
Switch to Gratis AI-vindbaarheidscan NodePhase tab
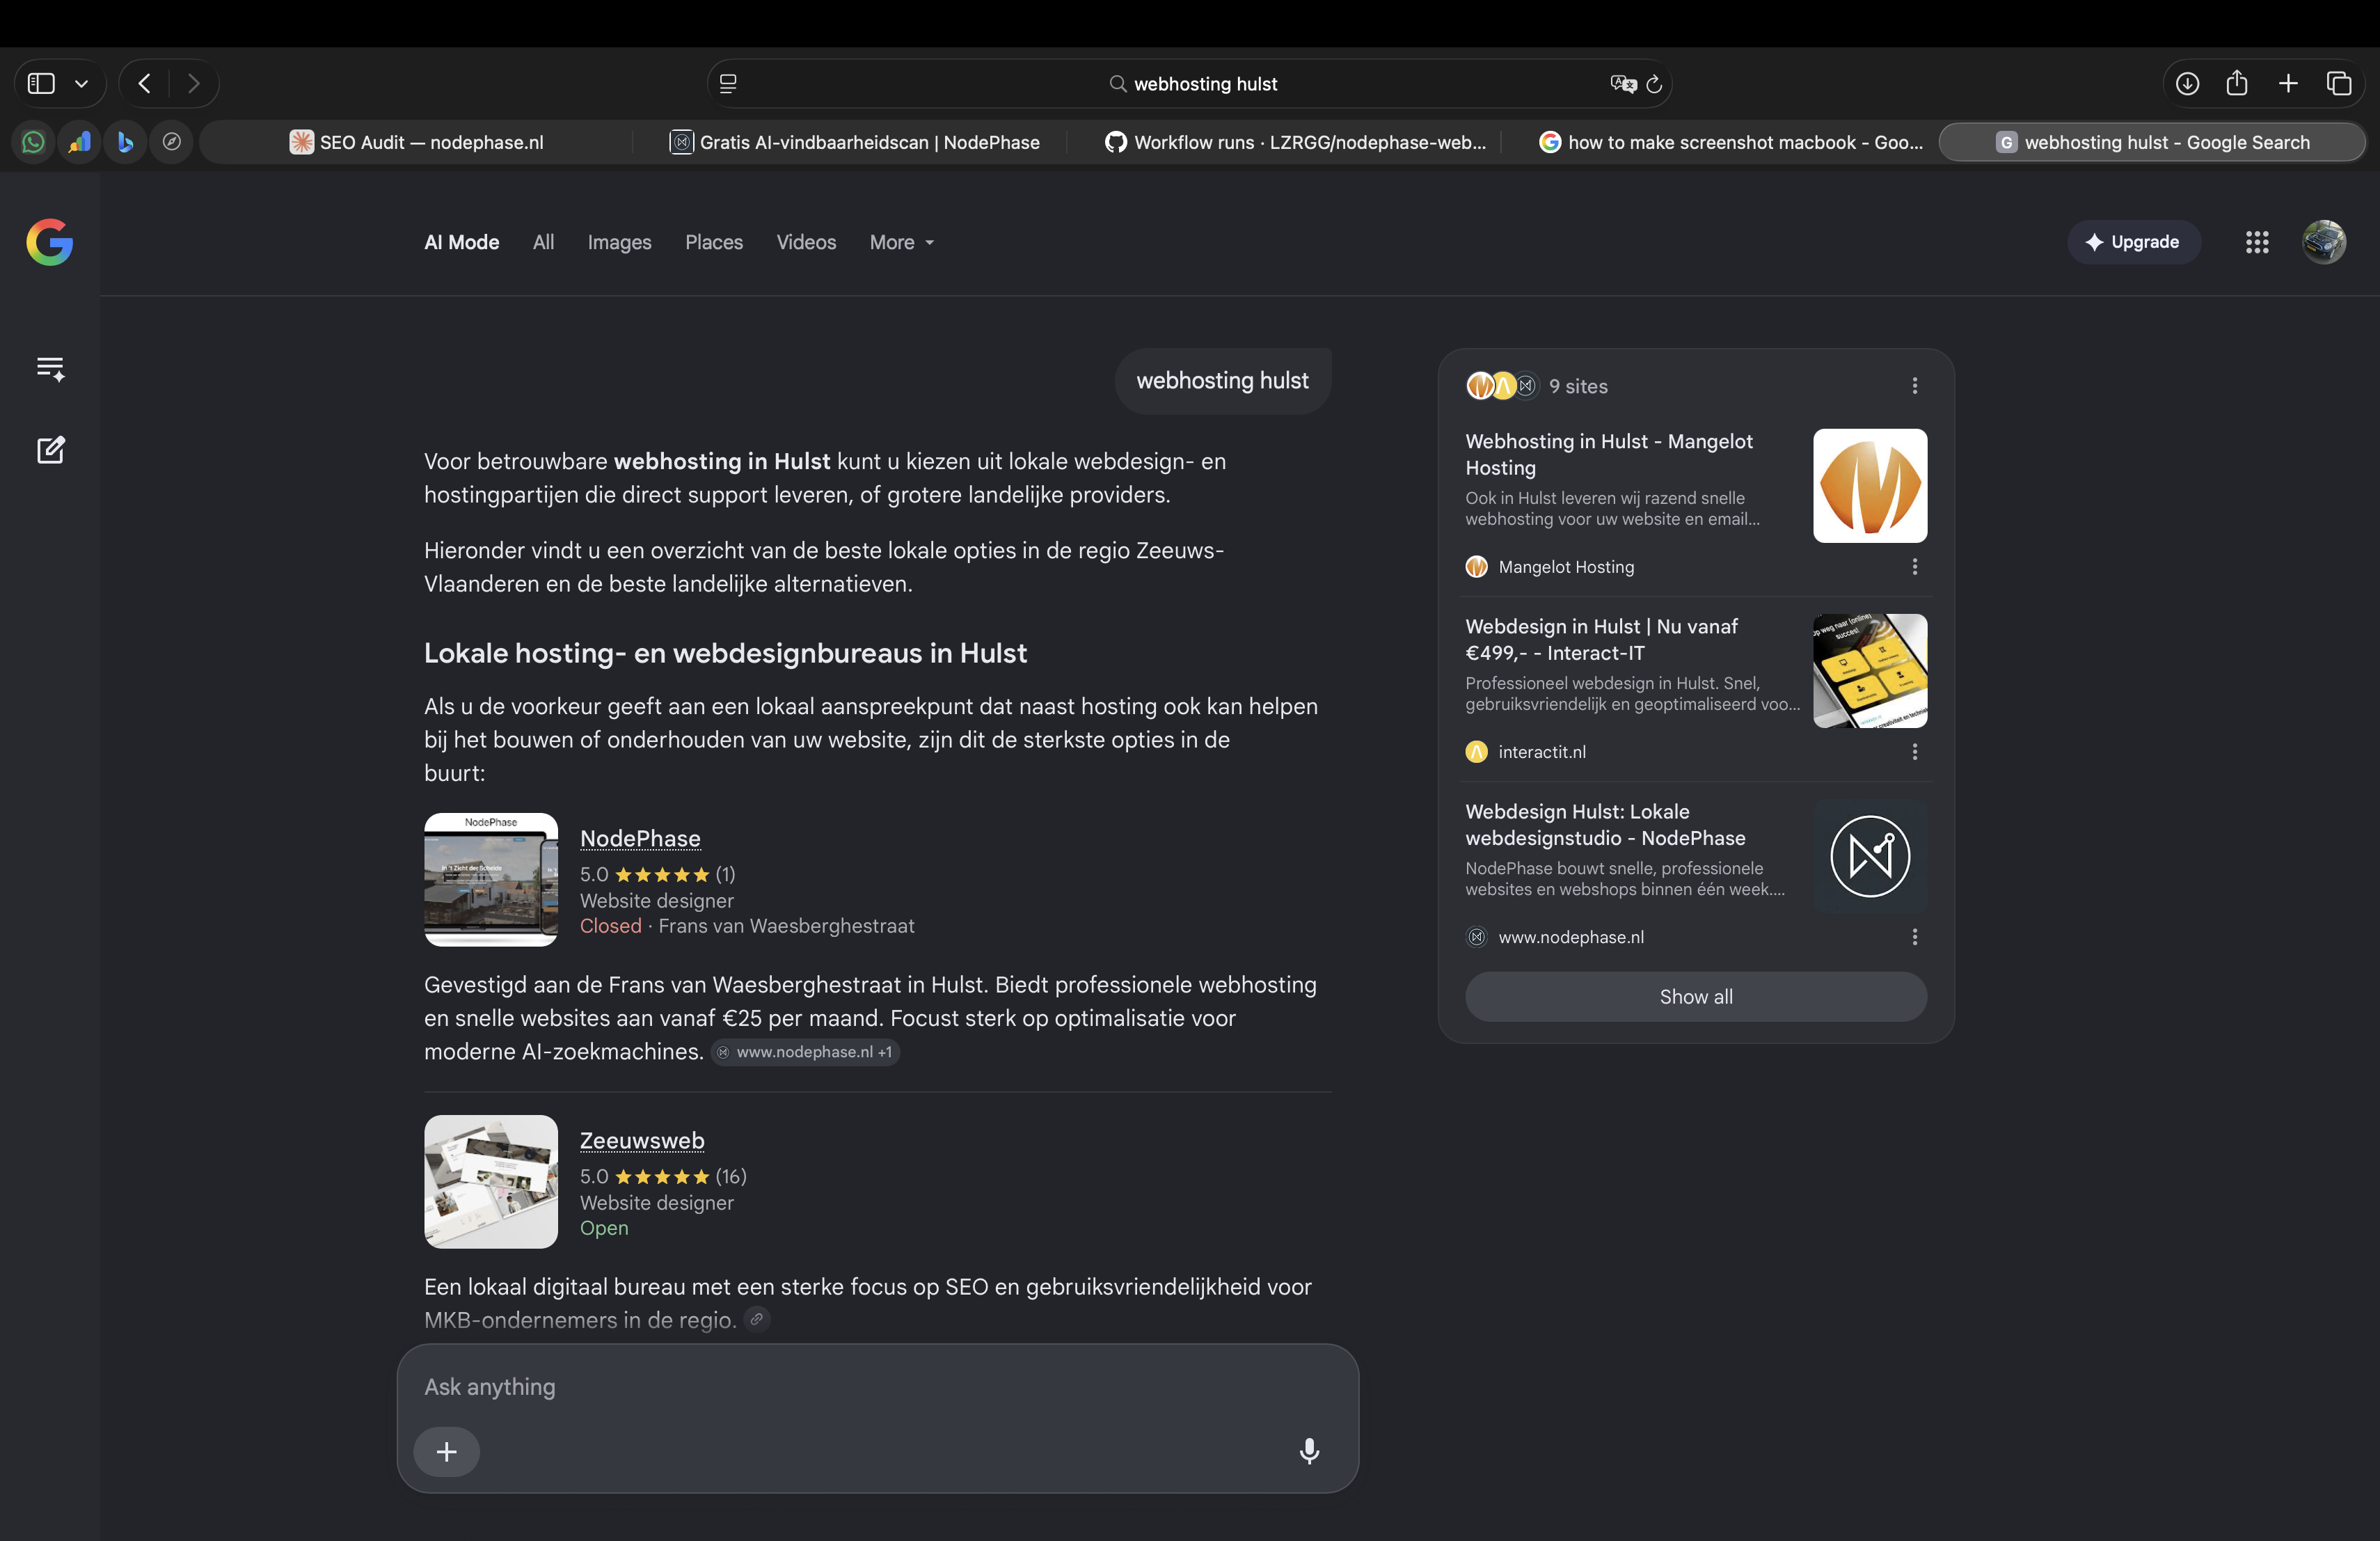[x=854, y=142]
